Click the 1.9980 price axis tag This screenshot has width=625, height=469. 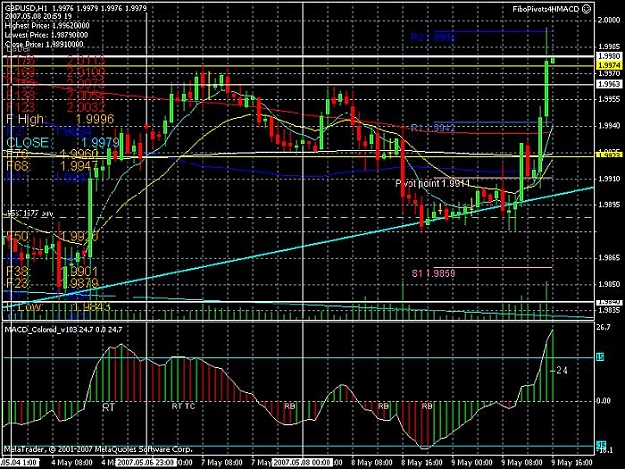[609, 56]
